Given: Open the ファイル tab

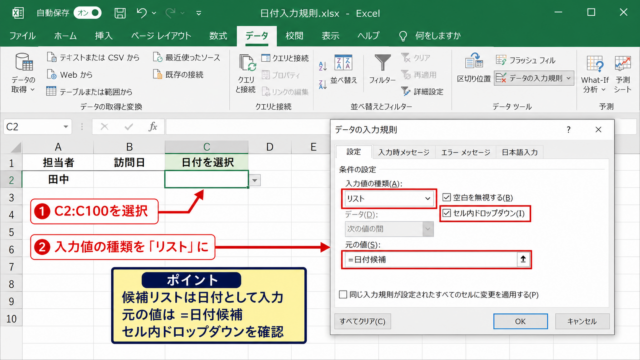Looking at the screenshot, I should coord(22,36).
